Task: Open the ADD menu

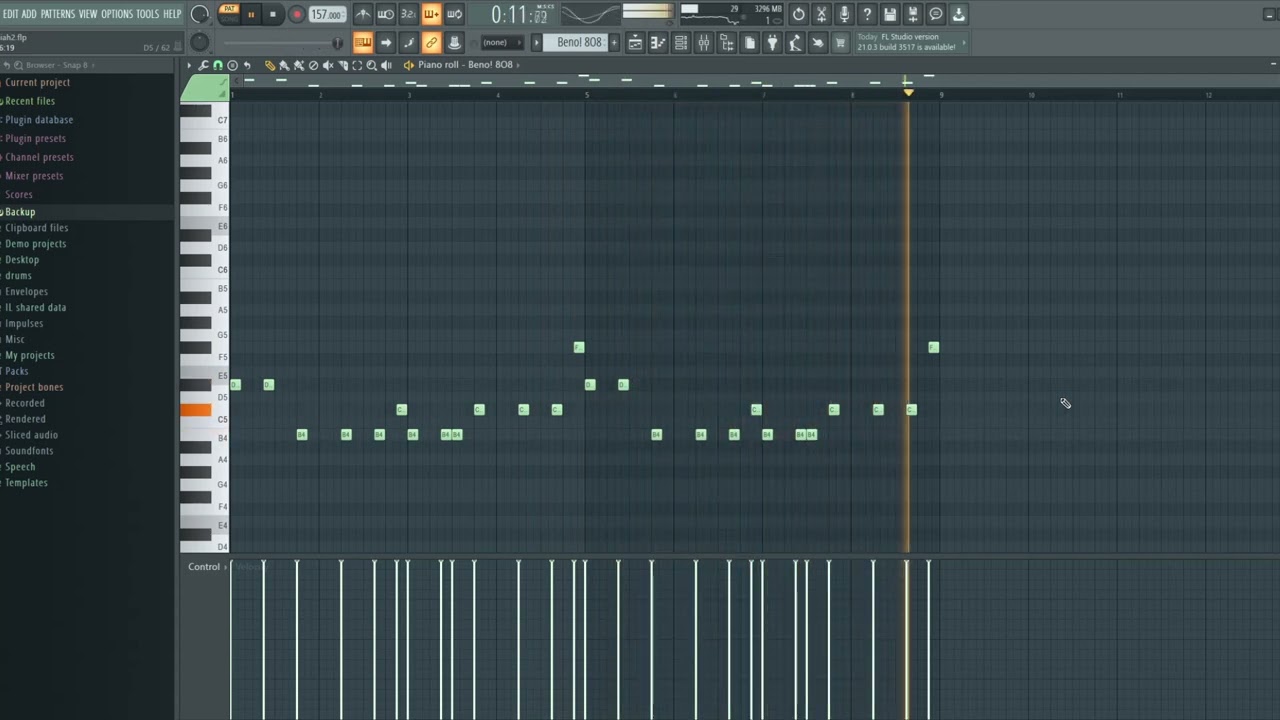Action: click(x=30, y=14)
